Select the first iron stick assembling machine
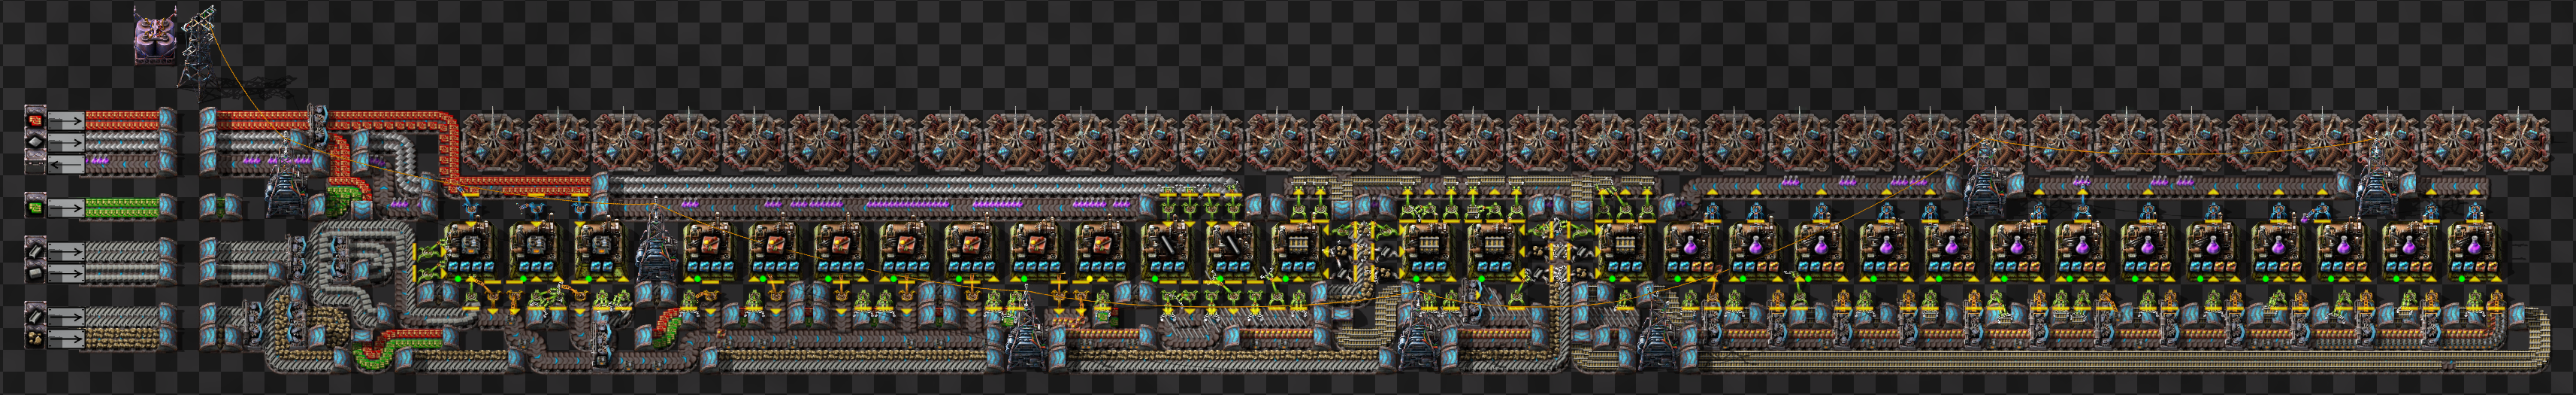Image resolution: width=2576 pixels, height=395 pixels. pos(1166,251)
